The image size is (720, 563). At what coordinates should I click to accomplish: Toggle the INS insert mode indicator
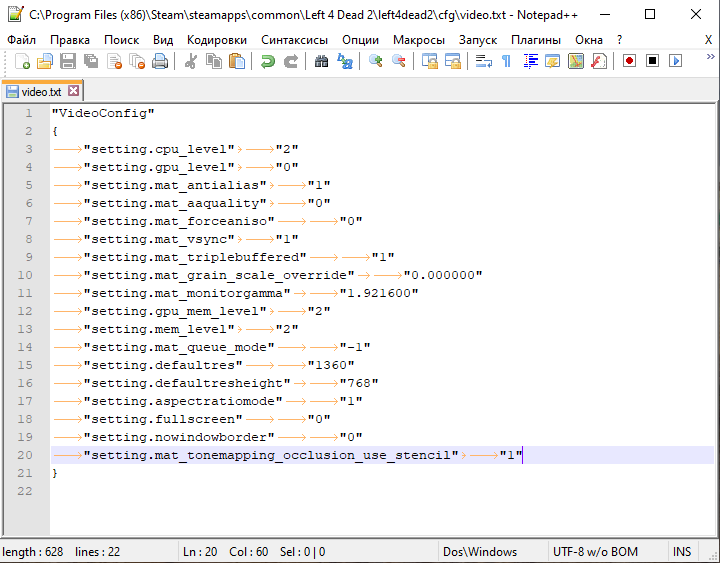pos(682,552)
